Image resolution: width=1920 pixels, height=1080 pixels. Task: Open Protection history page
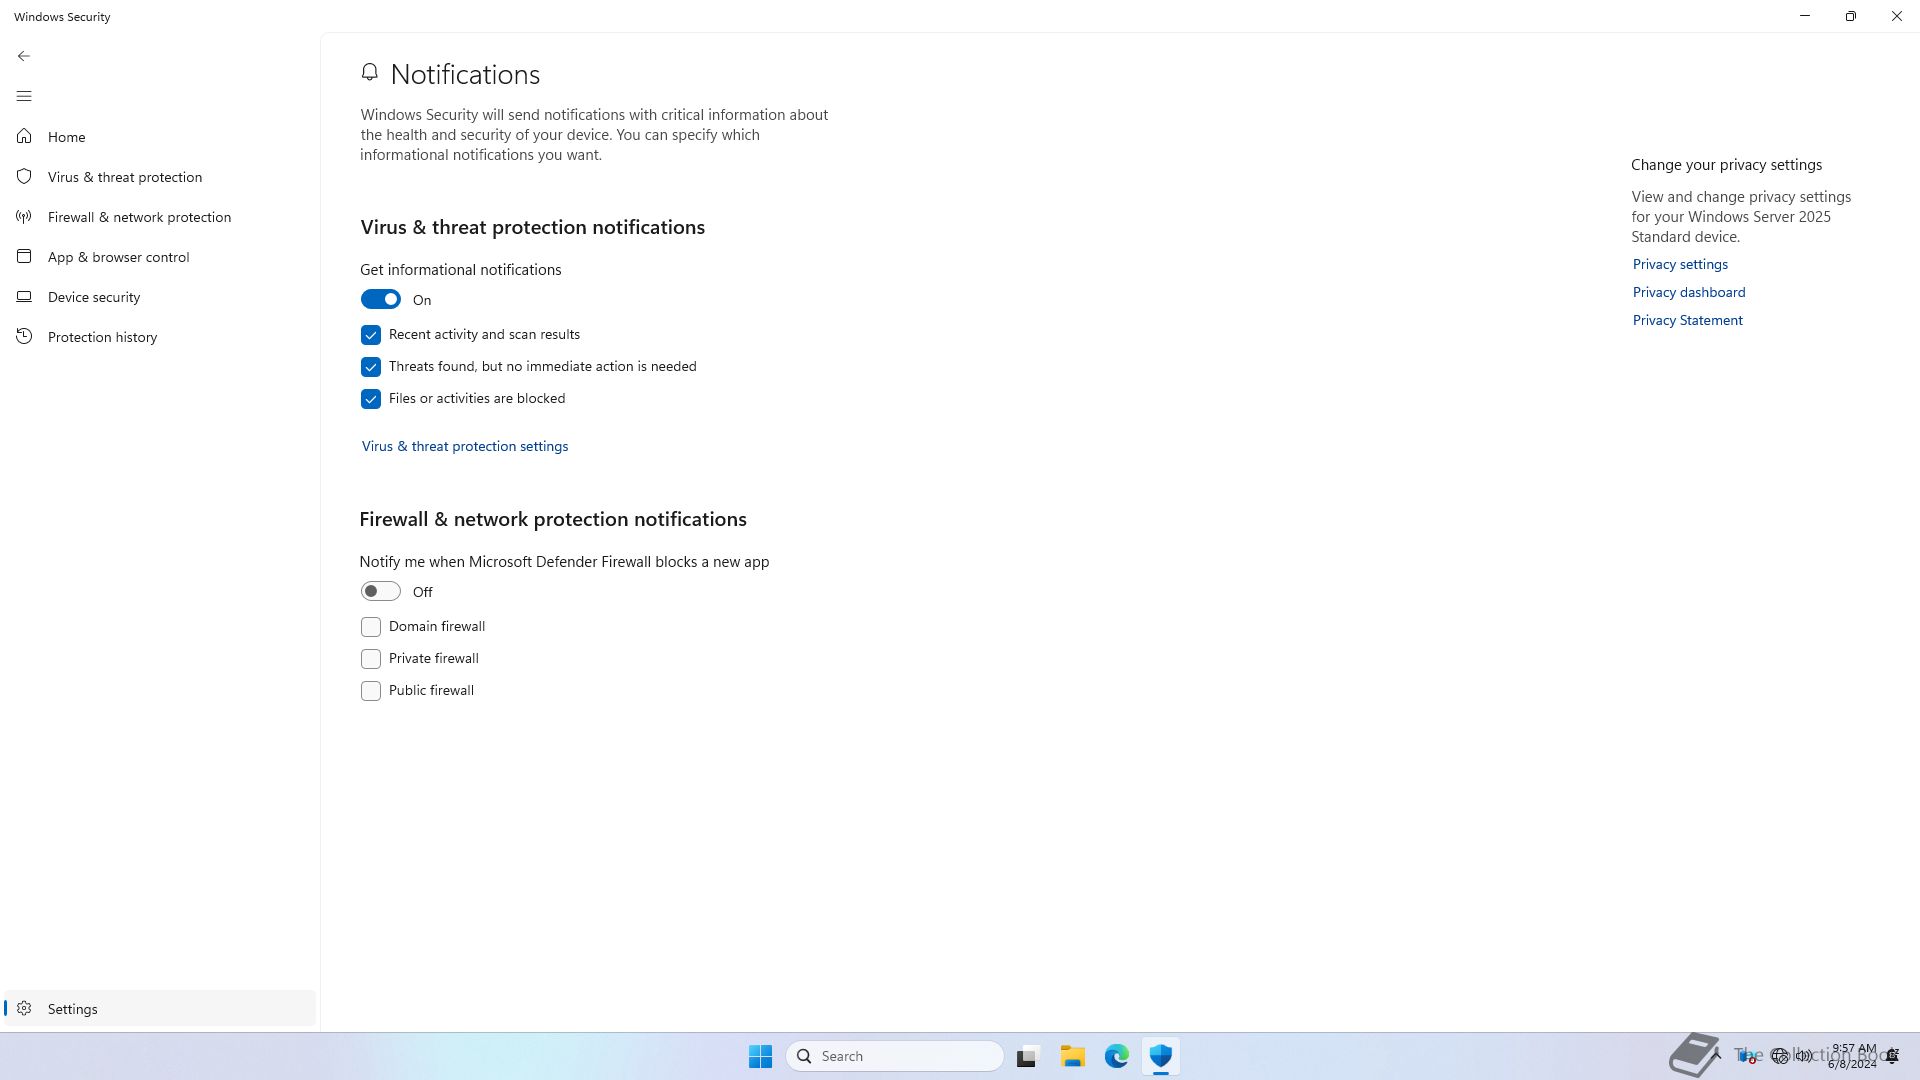102,337
